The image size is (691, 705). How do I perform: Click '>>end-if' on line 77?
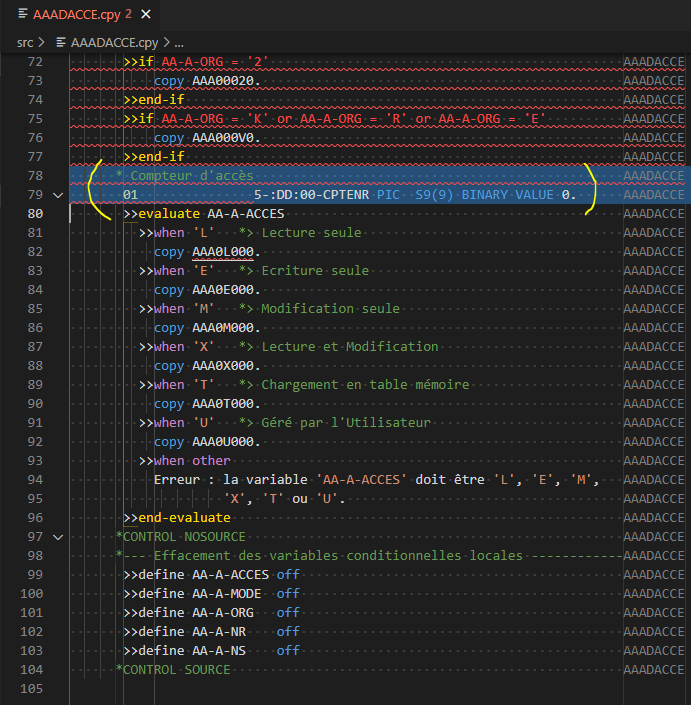click(x=154, y=156)
